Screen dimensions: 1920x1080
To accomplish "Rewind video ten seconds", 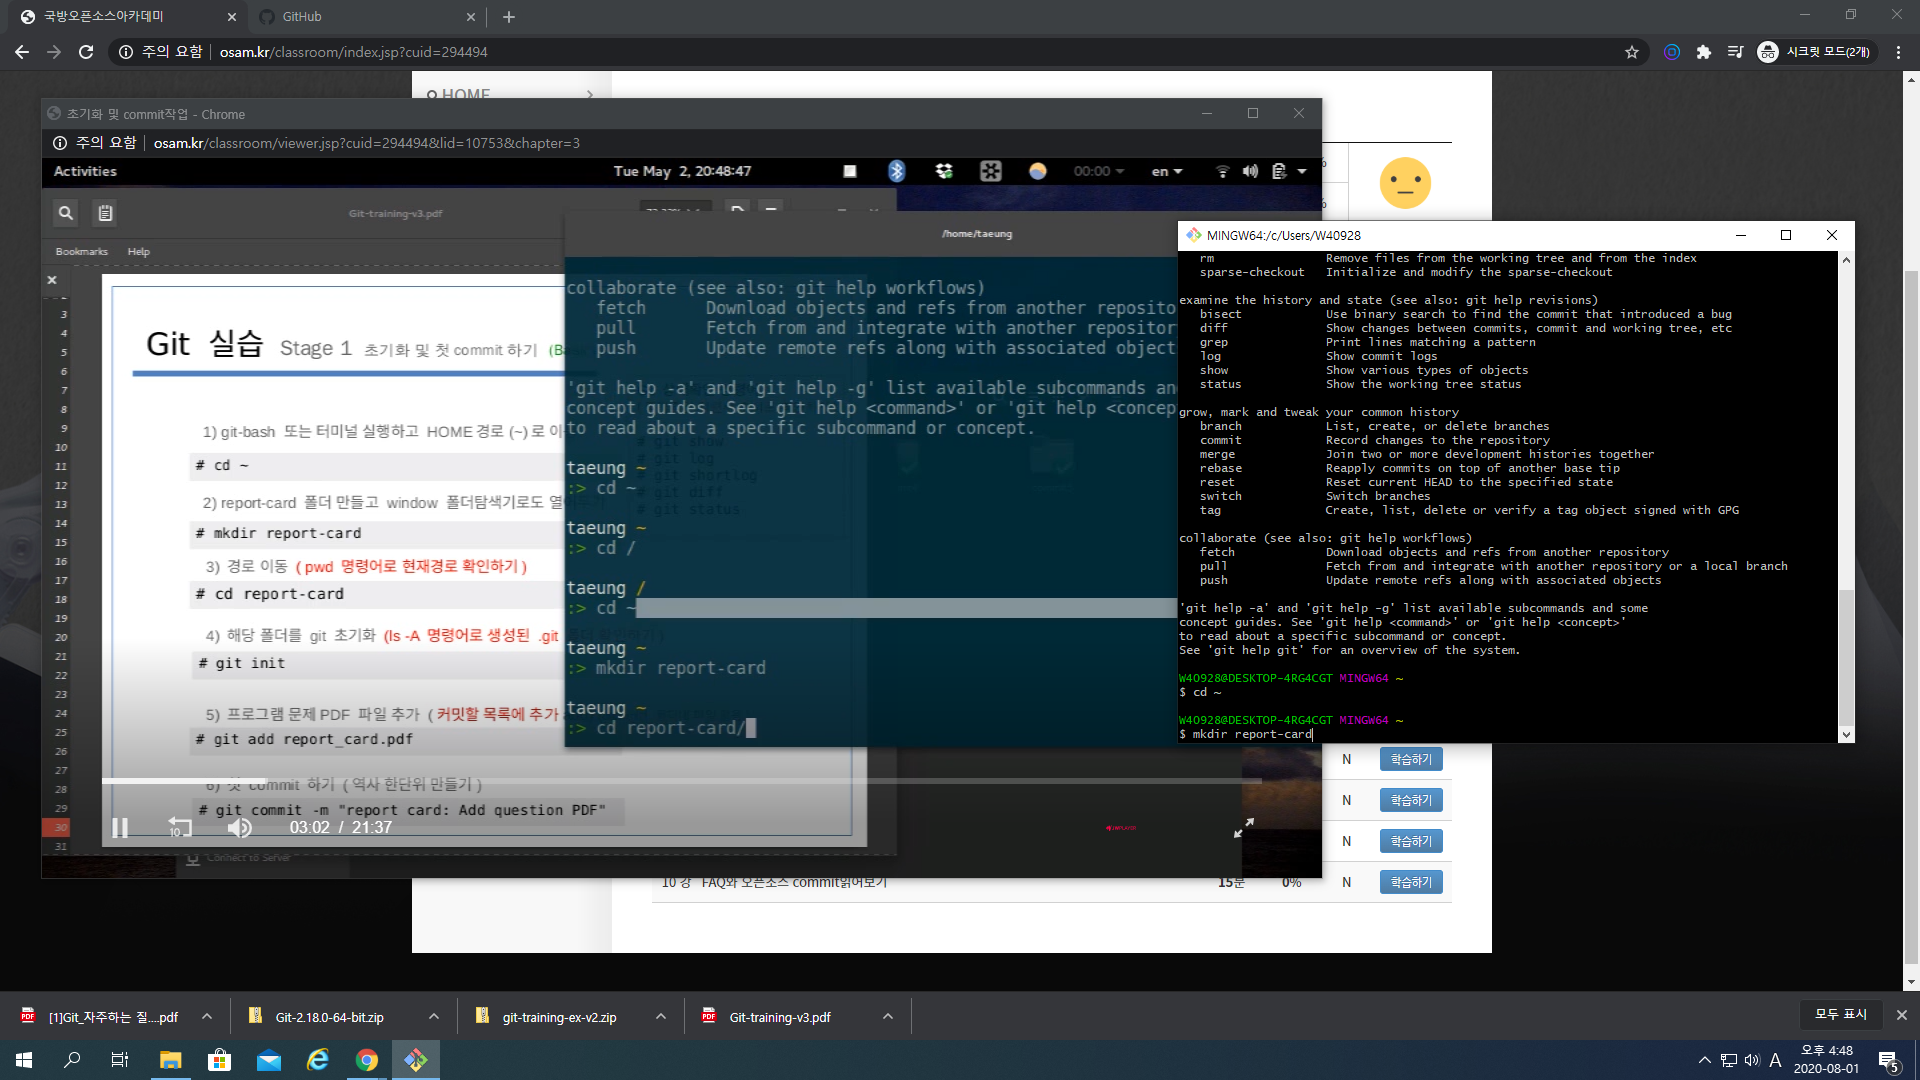I will [x=179, y=828].
